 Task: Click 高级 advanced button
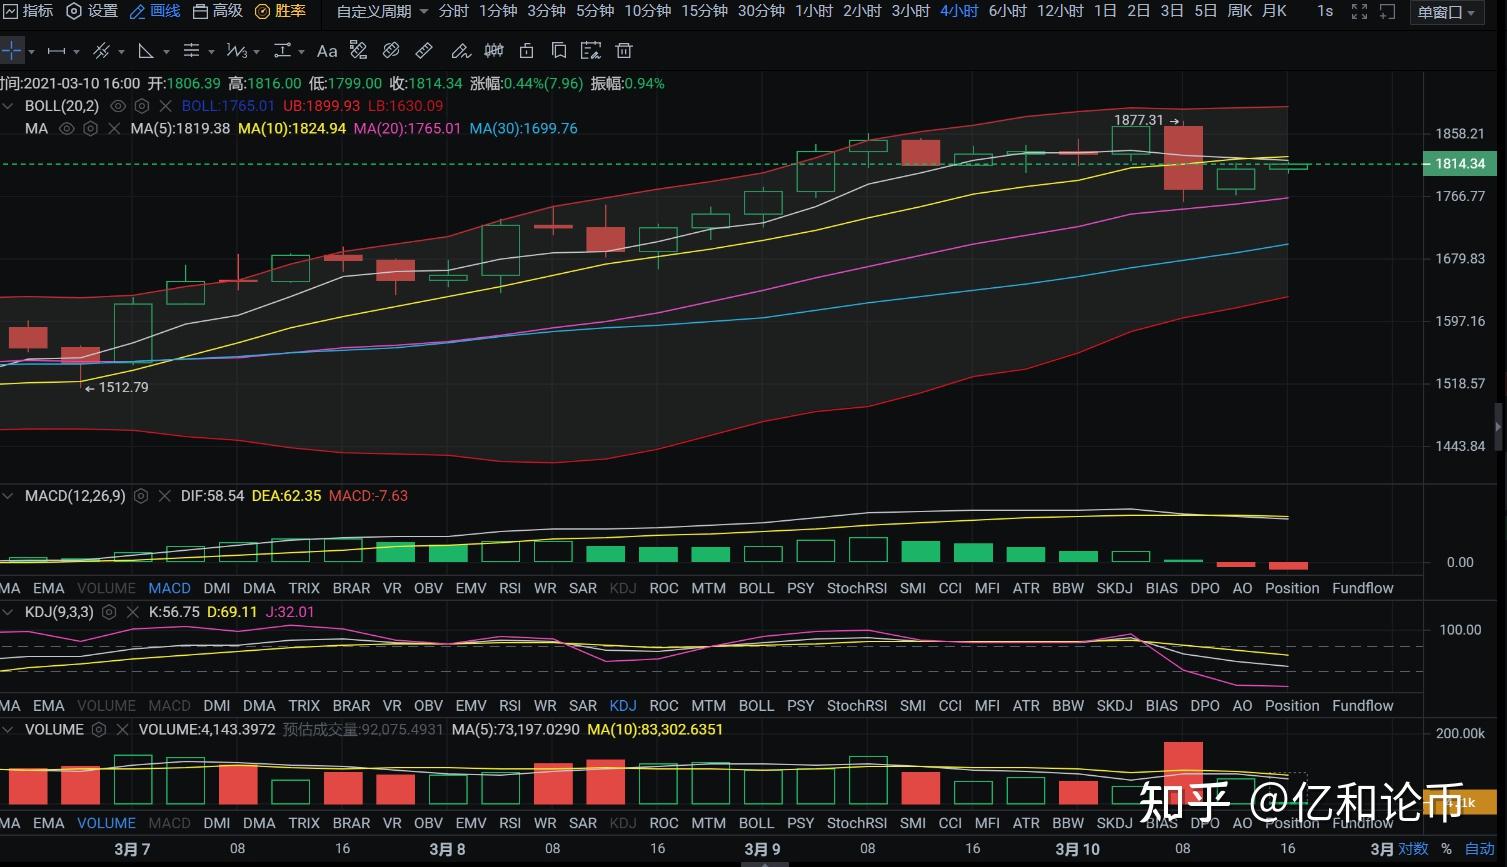coord(217,11)
